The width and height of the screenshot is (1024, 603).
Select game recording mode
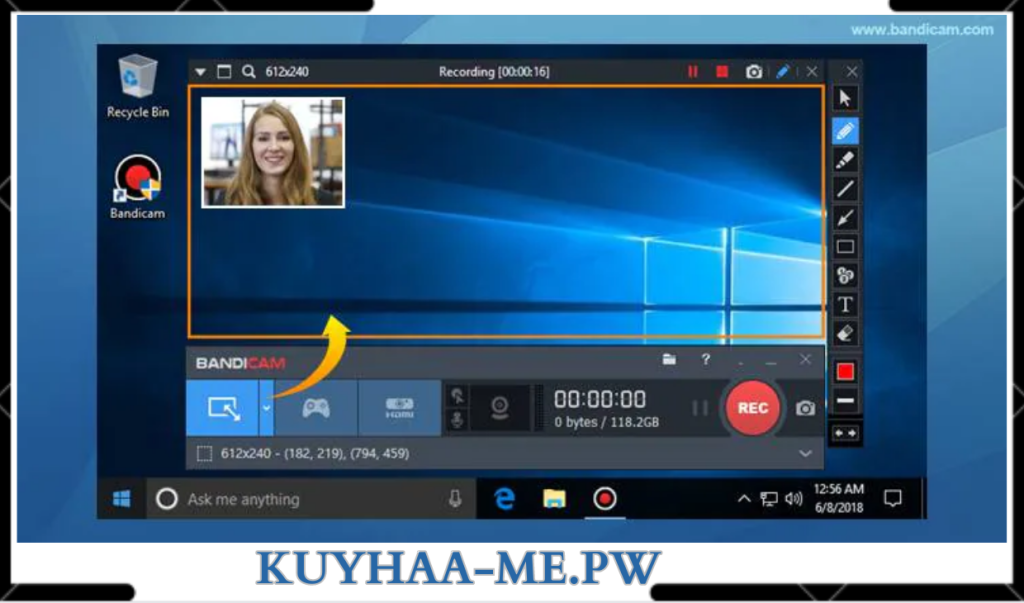coord(316,408)
